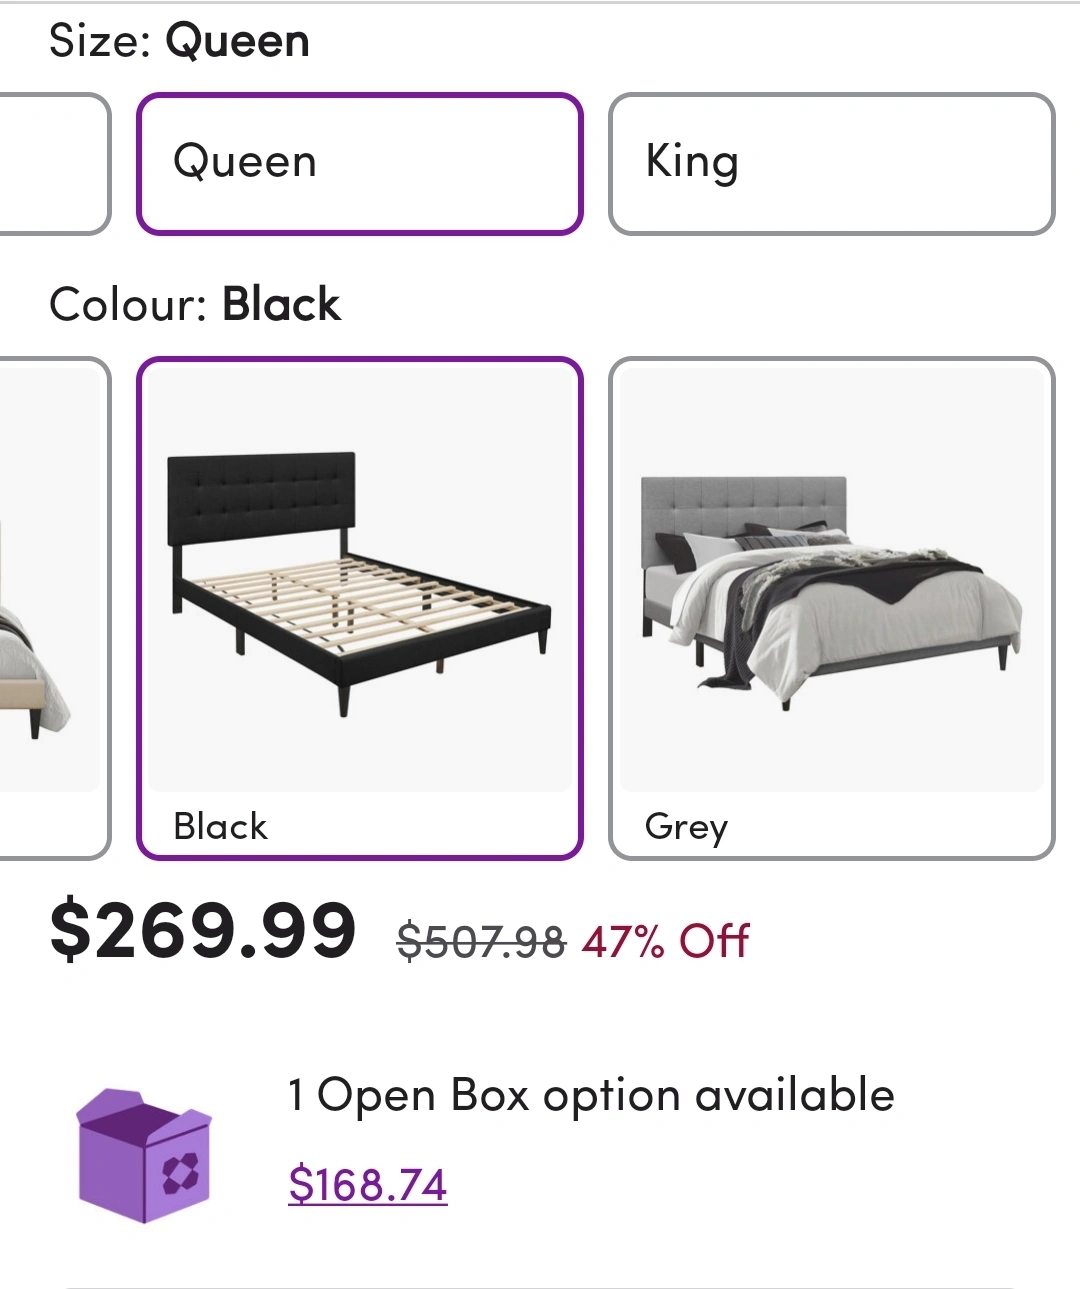Screen dimensions: 1080x1289
Task: Open the purple Open Box icon
Action: click(145, 1155)
